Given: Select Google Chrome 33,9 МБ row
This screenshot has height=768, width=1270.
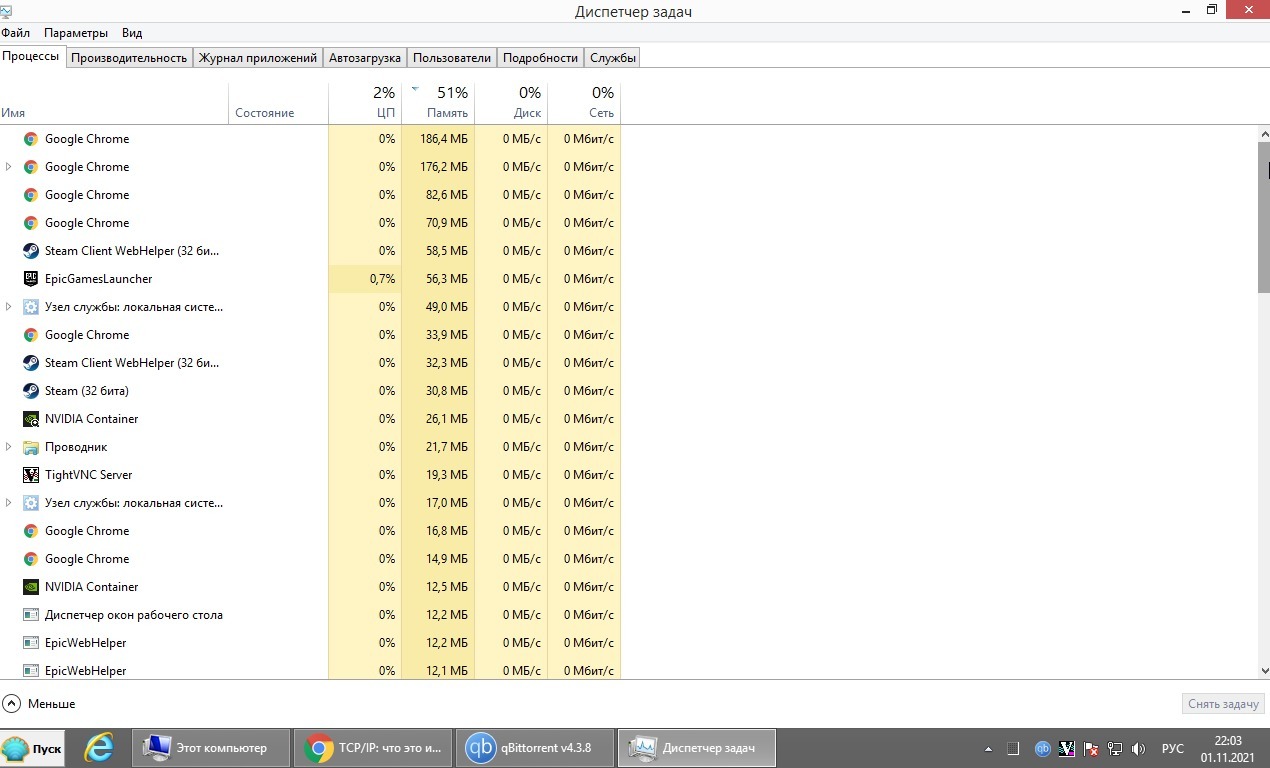Looking at the screenshot, I should click(x=310, y=335).
